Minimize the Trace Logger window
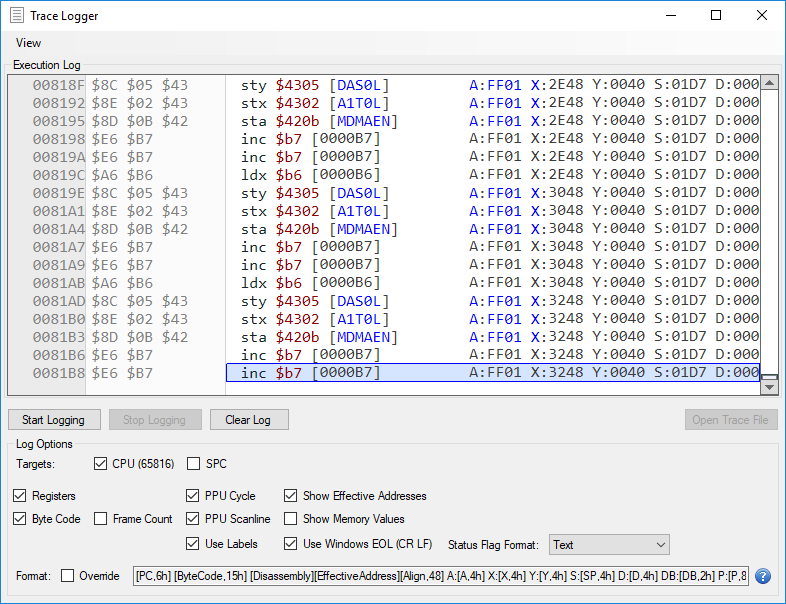This screenshot has width=786, height=604. pyautogui.click(x=671, y=16)
